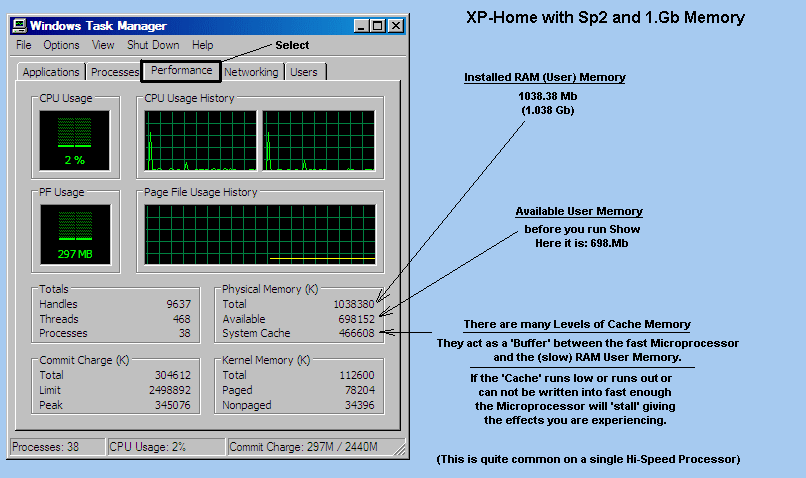Click the Threads value 468

tap(181, 319)
